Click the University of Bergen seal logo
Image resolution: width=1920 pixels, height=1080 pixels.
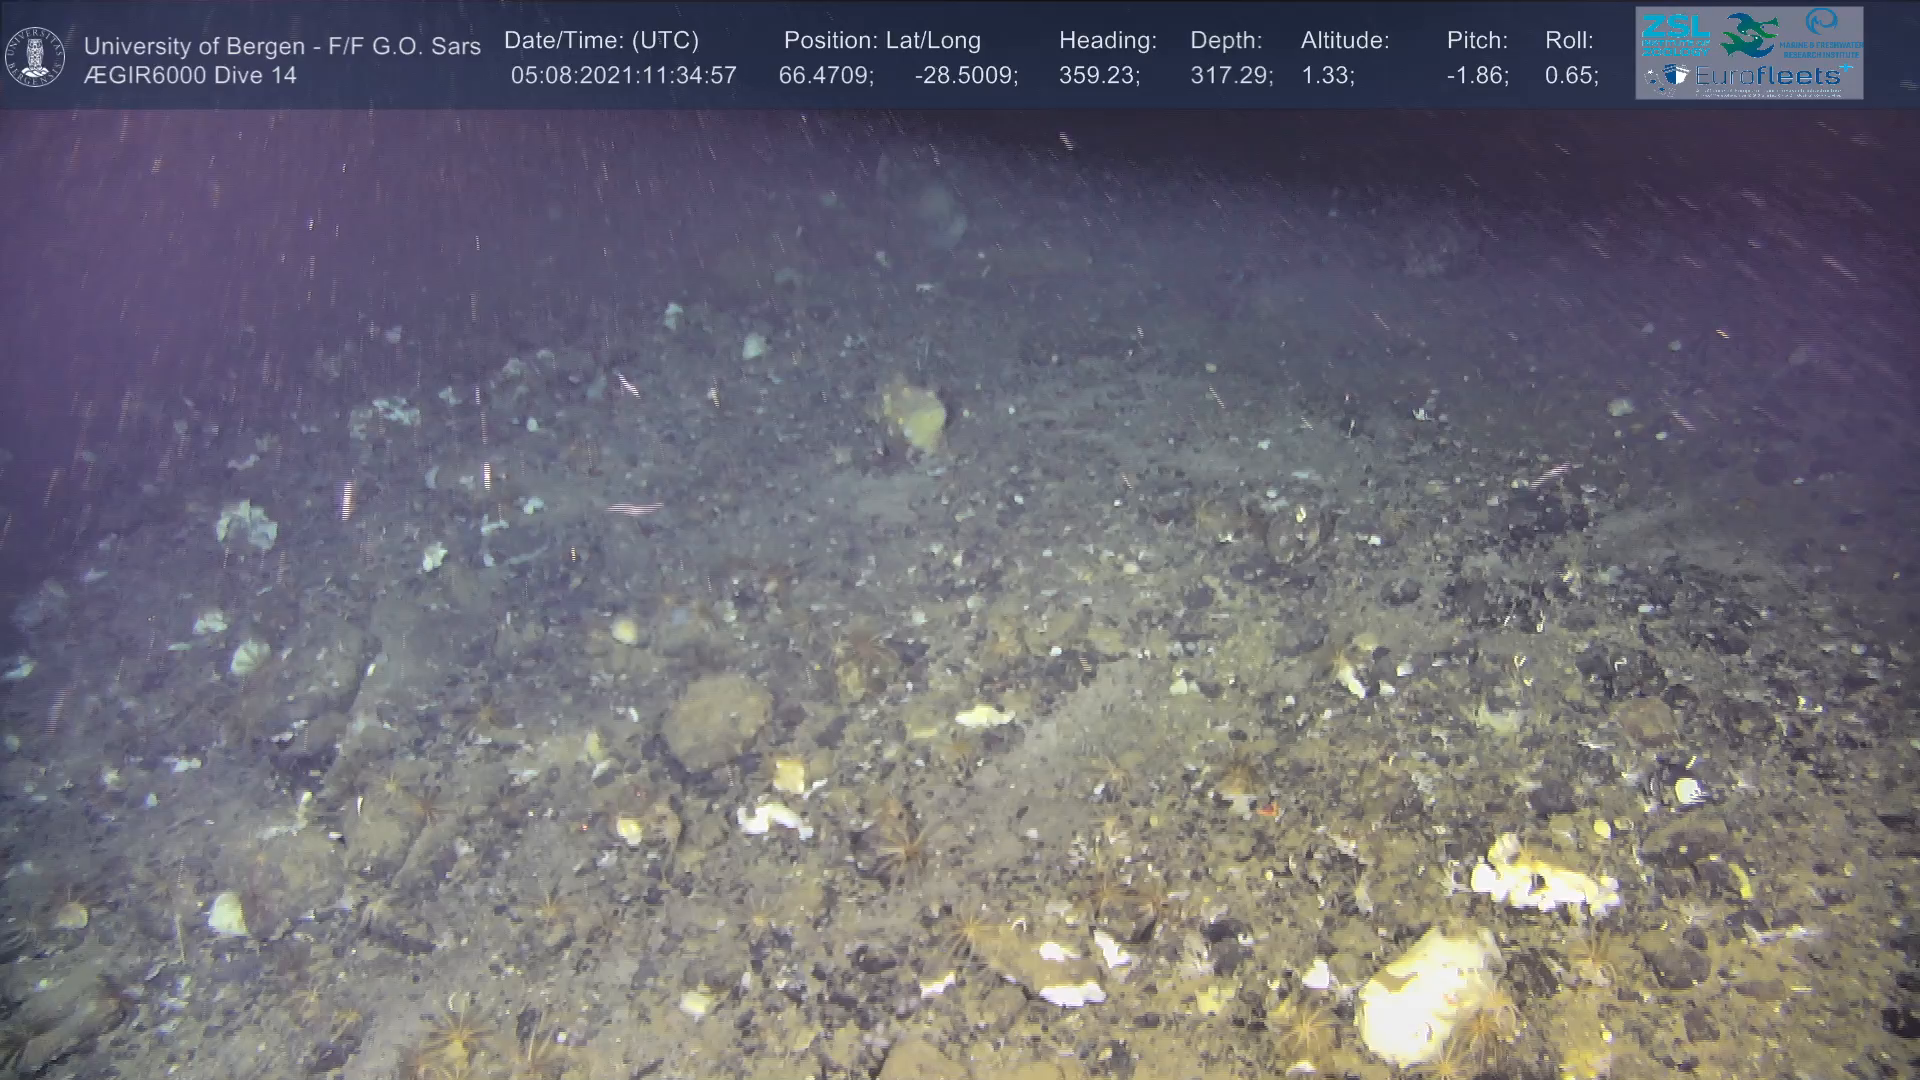point(35,57)
